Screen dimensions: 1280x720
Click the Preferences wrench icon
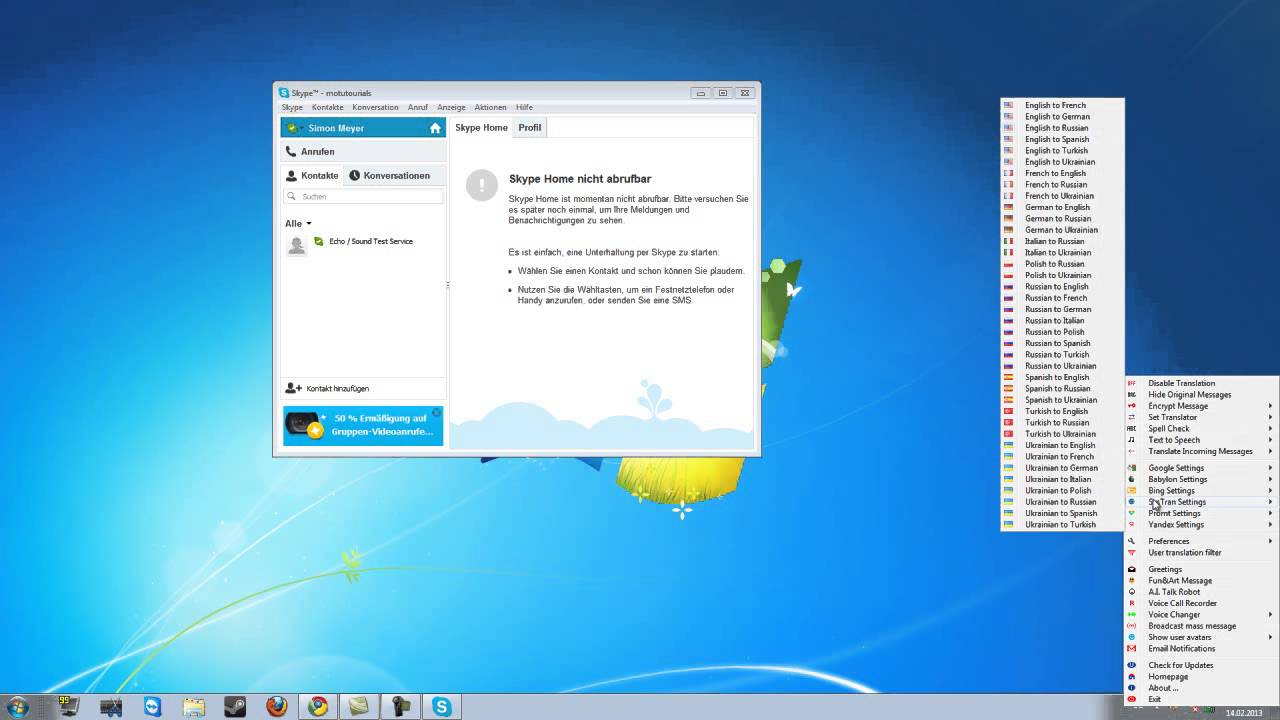tap(1132, 541)
